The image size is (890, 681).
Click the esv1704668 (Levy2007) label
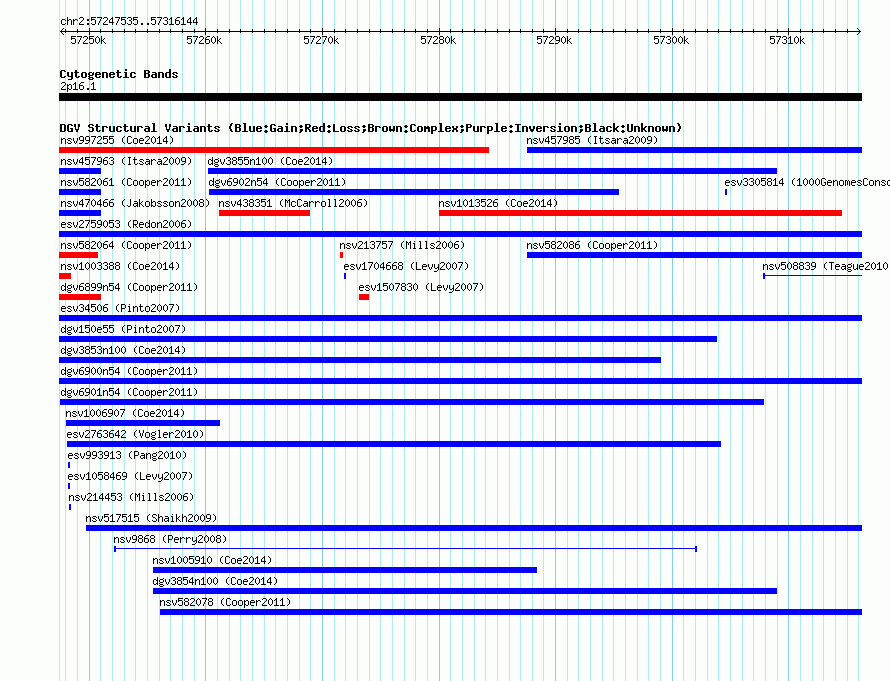click(406, 266)
